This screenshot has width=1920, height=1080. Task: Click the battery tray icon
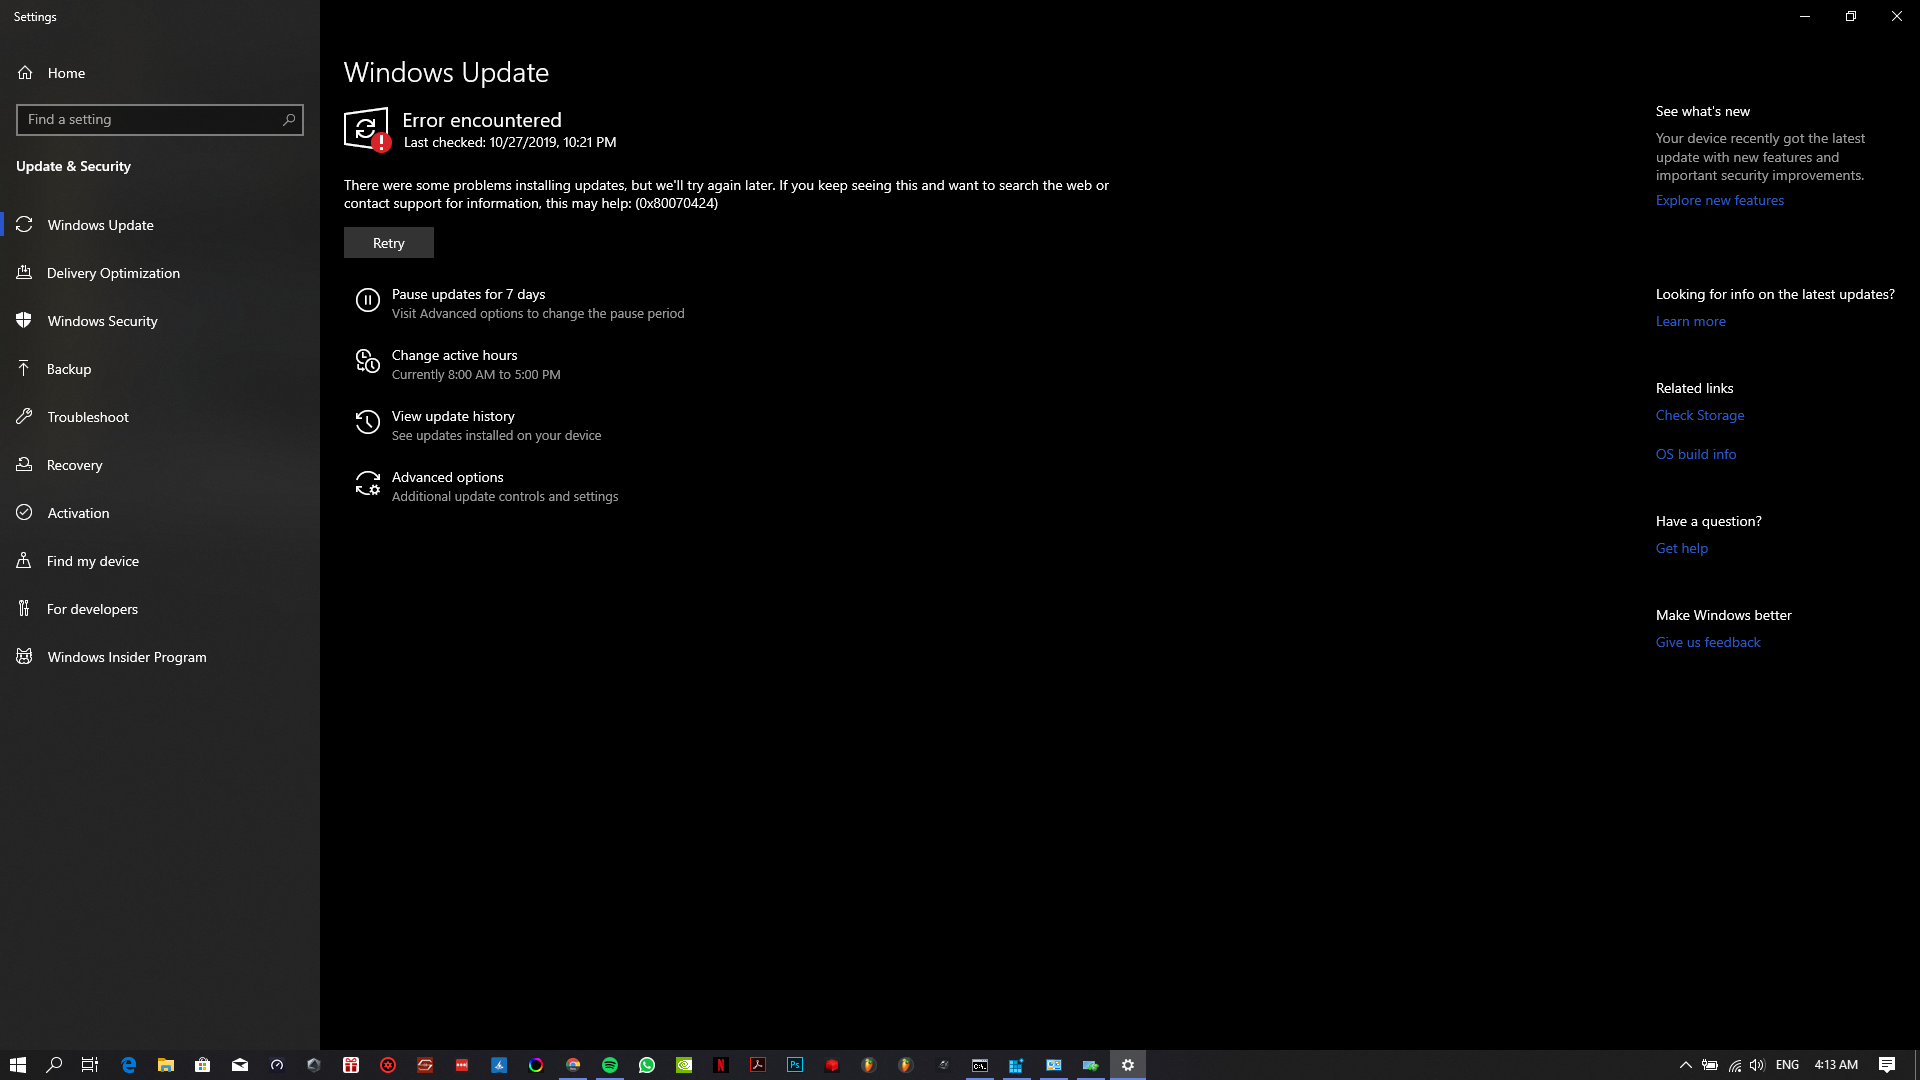(x=1710, y=1065)
